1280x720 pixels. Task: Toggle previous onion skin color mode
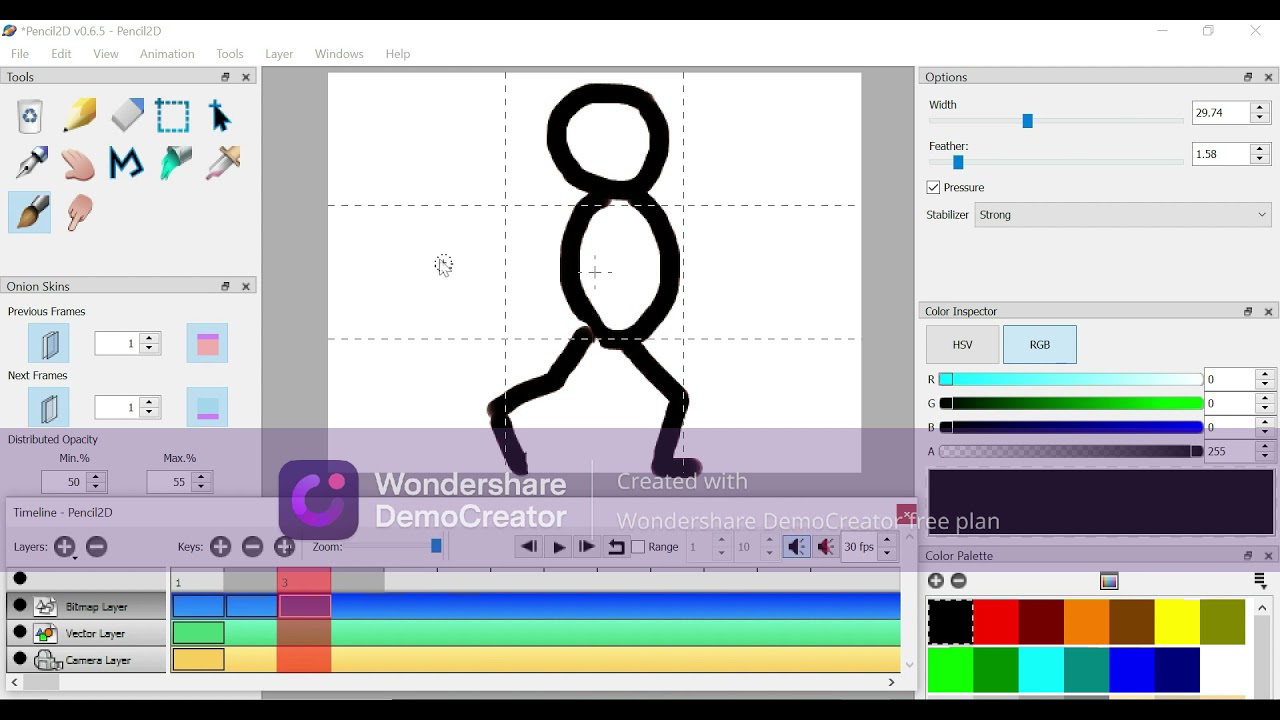pos(207,344)
